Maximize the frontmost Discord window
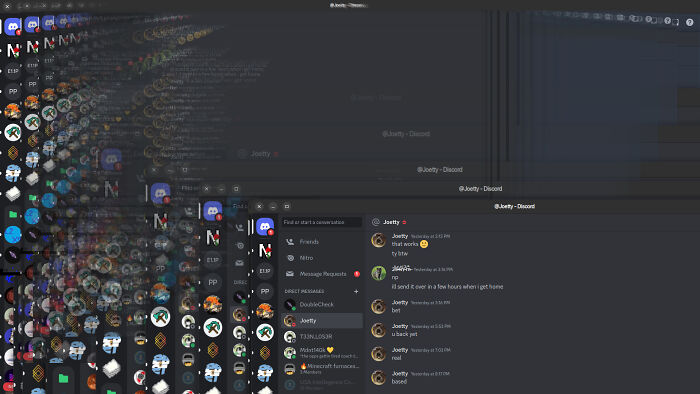 click(287, 206)
